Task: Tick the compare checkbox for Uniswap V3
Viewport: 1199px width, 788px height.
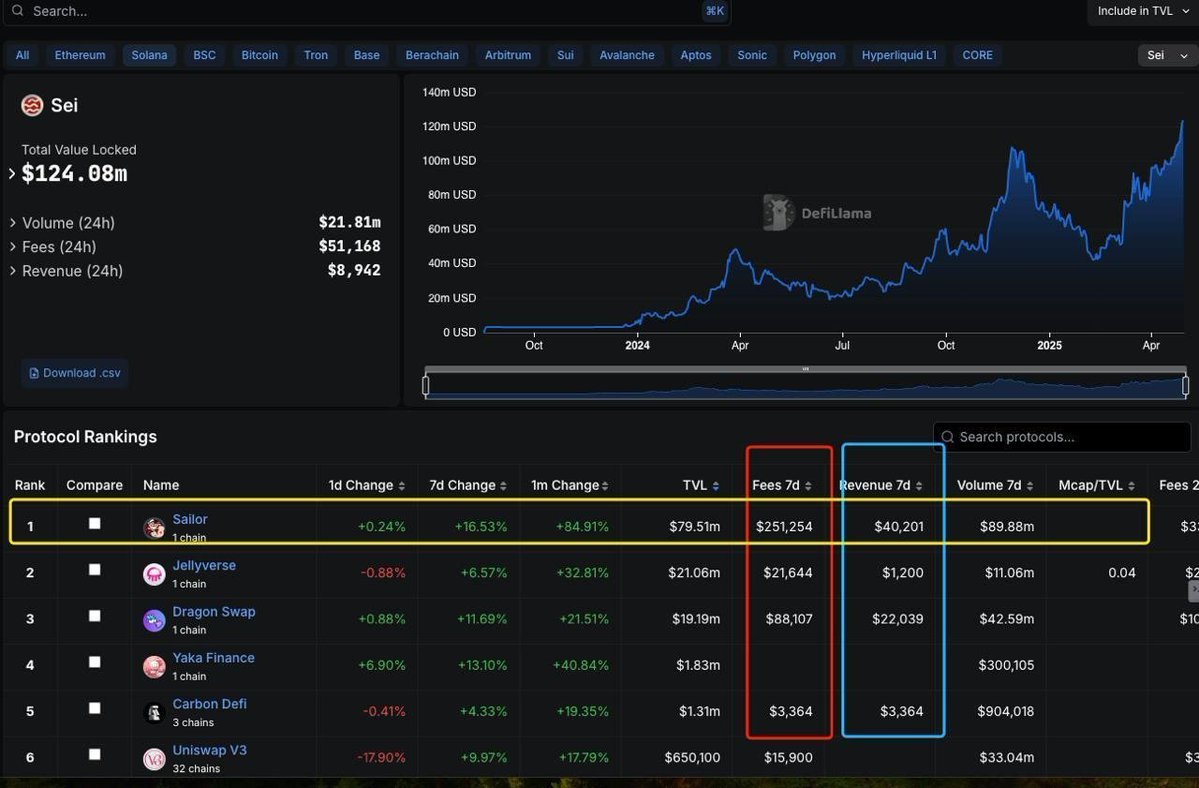Action: (94, 754)
